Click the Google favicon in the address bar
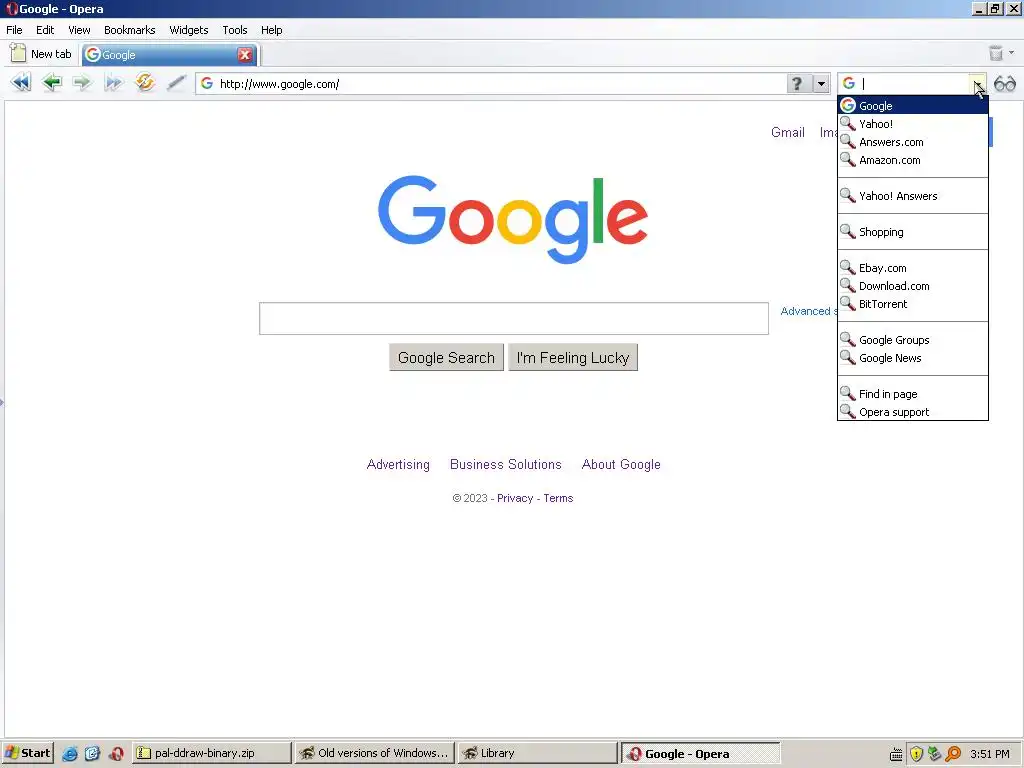The height and width of the screenshot is (768, 1024). tap(207, 84)
